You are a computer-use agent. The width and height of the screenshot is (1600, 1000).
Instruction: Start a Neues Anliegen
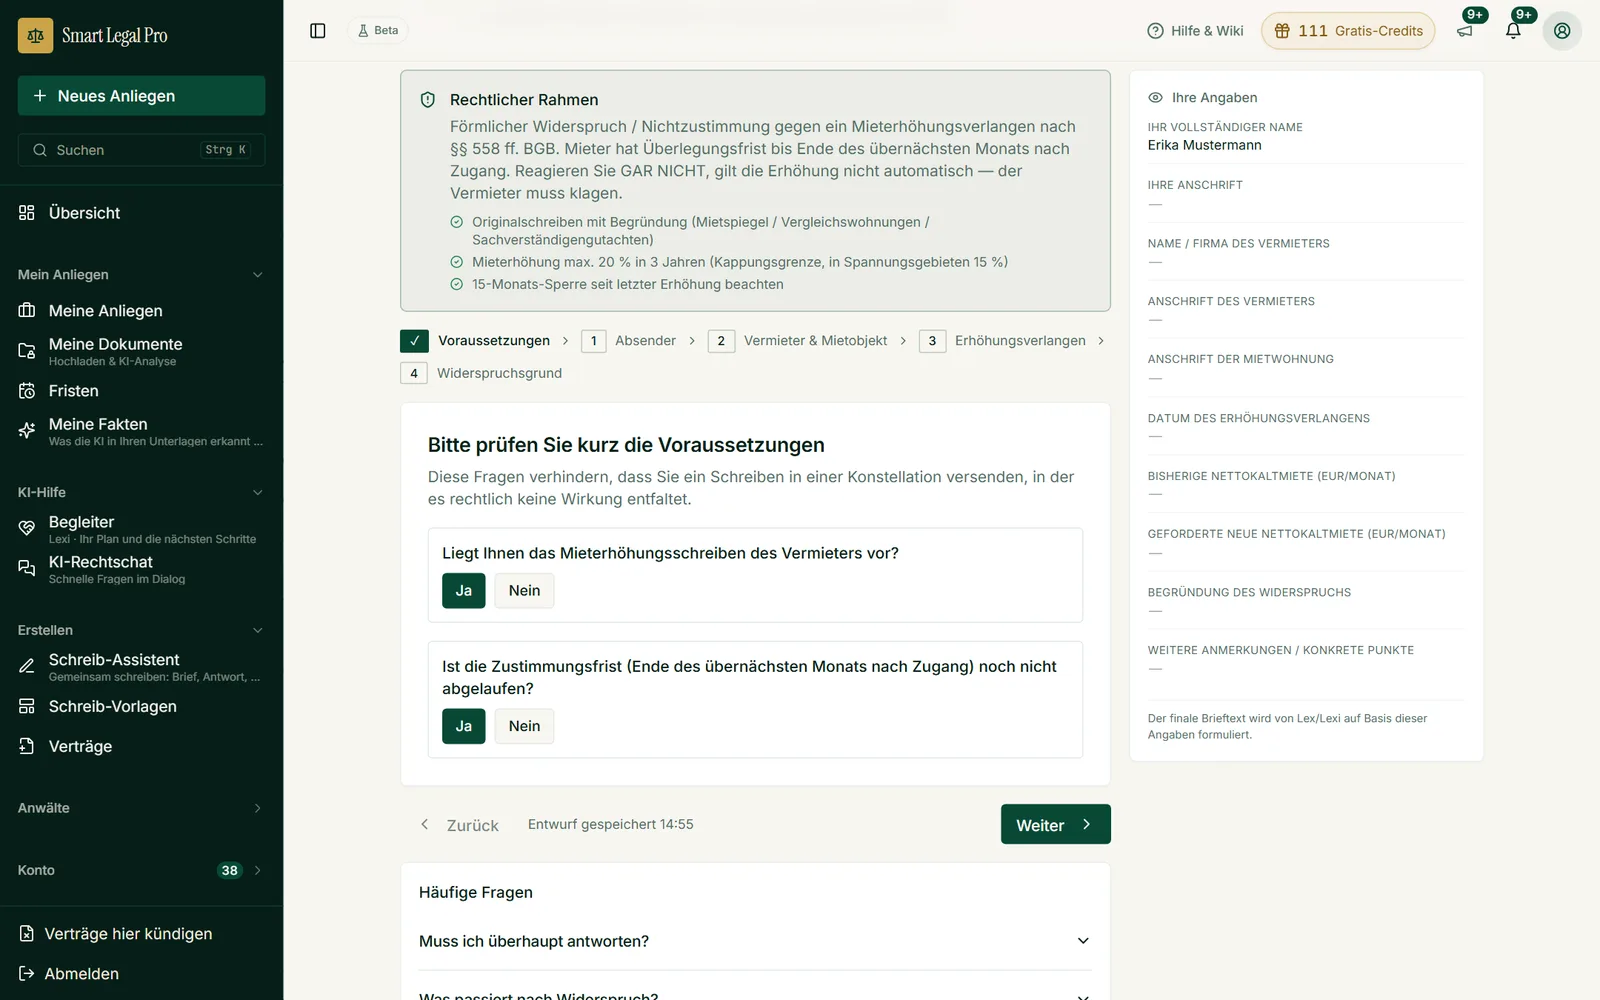tap(141, 96)
